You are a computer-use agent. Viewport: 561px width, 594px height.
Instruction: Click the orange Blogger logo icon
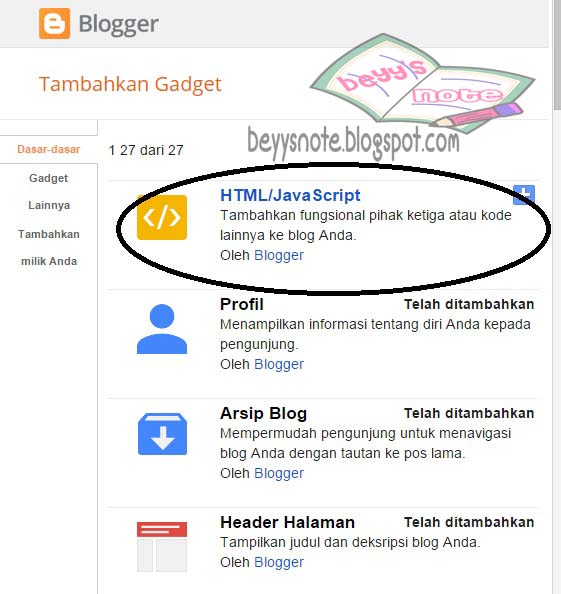pyautogui.click(x=54, y=23)
